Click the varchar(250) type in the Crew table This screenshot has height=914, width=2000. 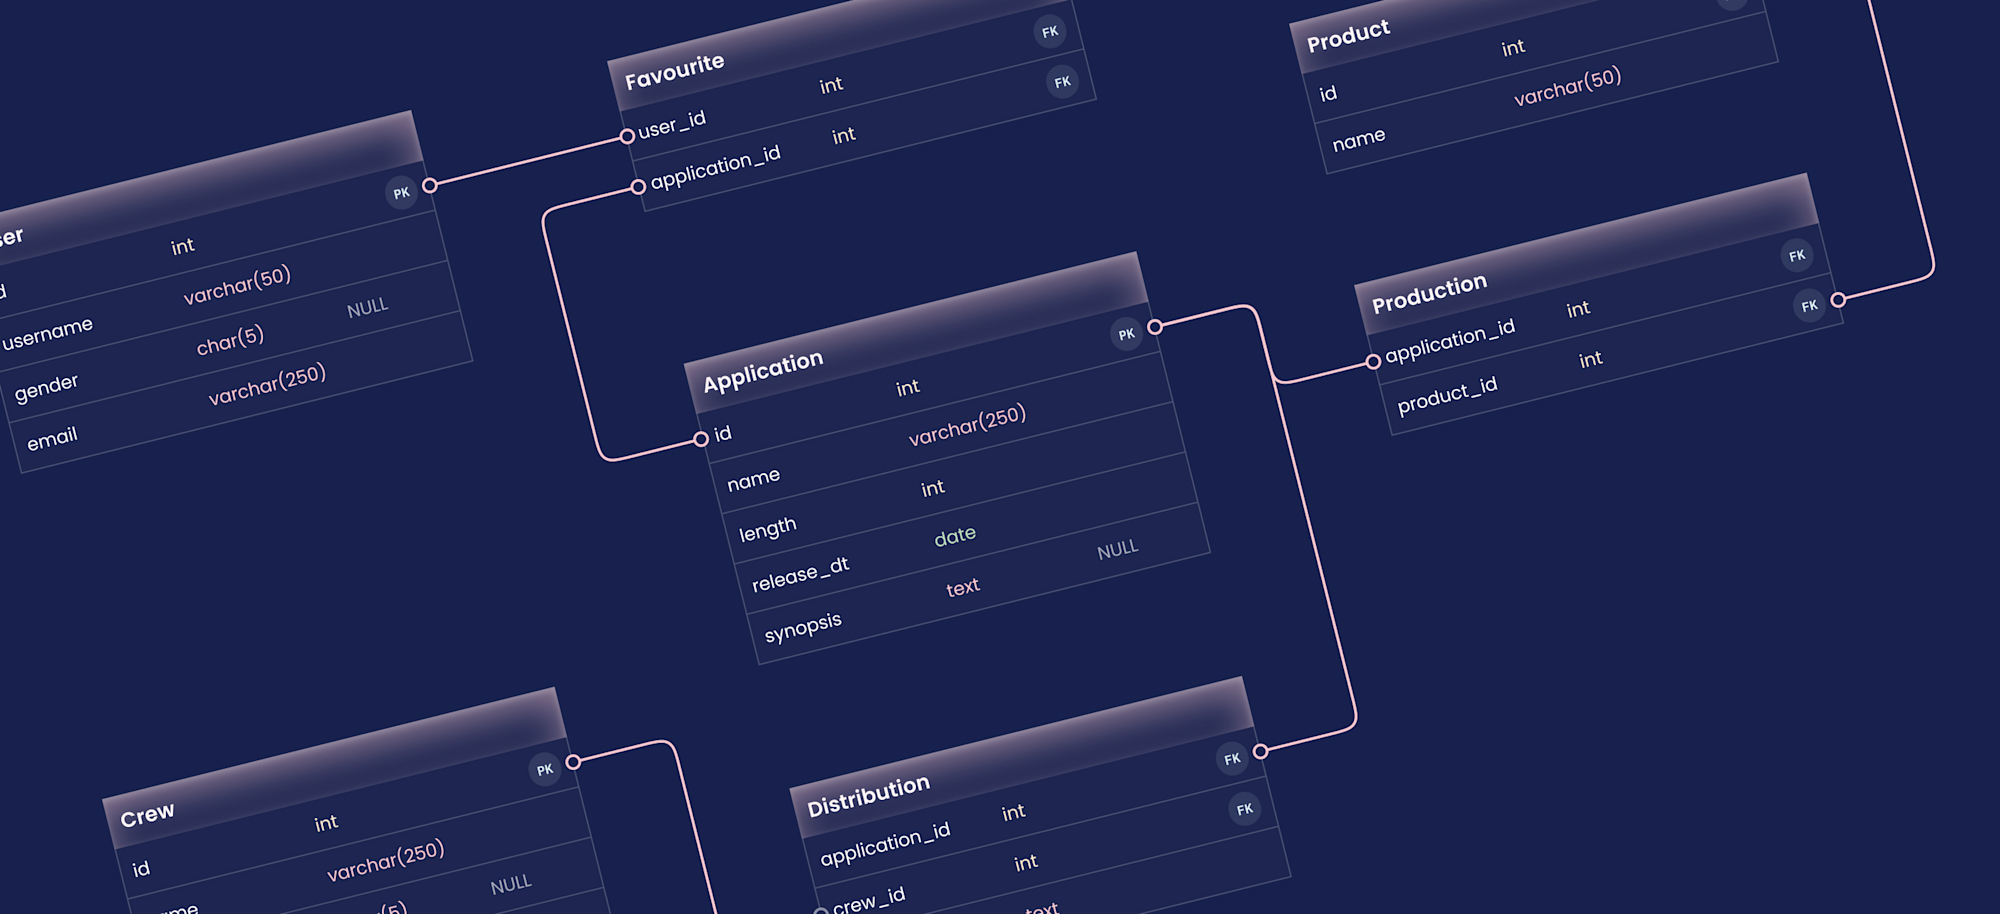pyautogui.click(x=385, y=861)
